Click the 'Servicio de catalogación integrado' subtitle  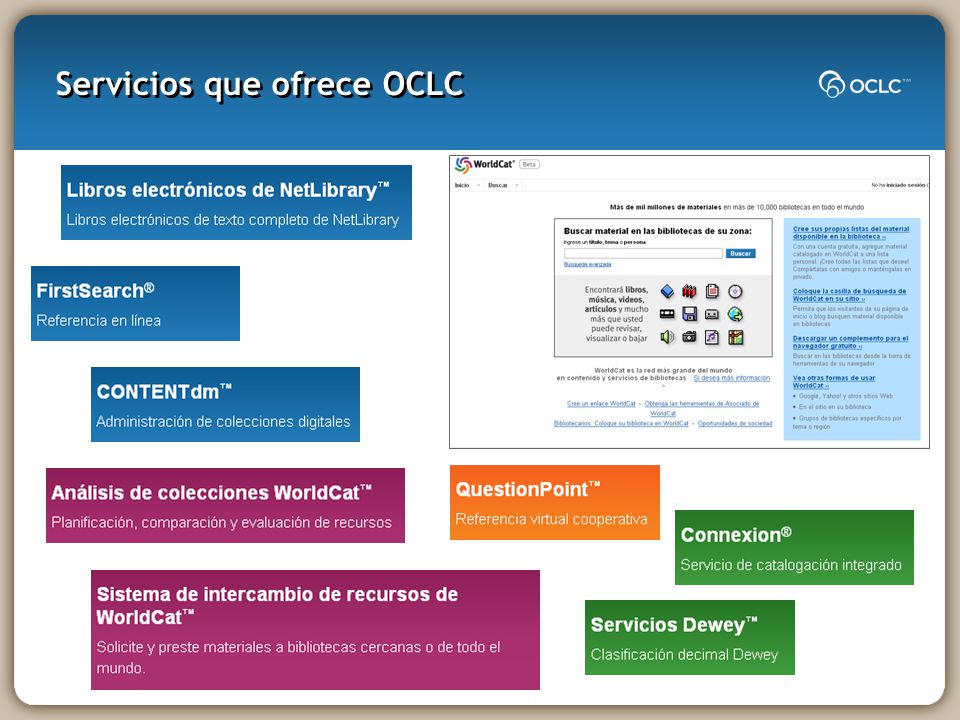click(791, 564)
